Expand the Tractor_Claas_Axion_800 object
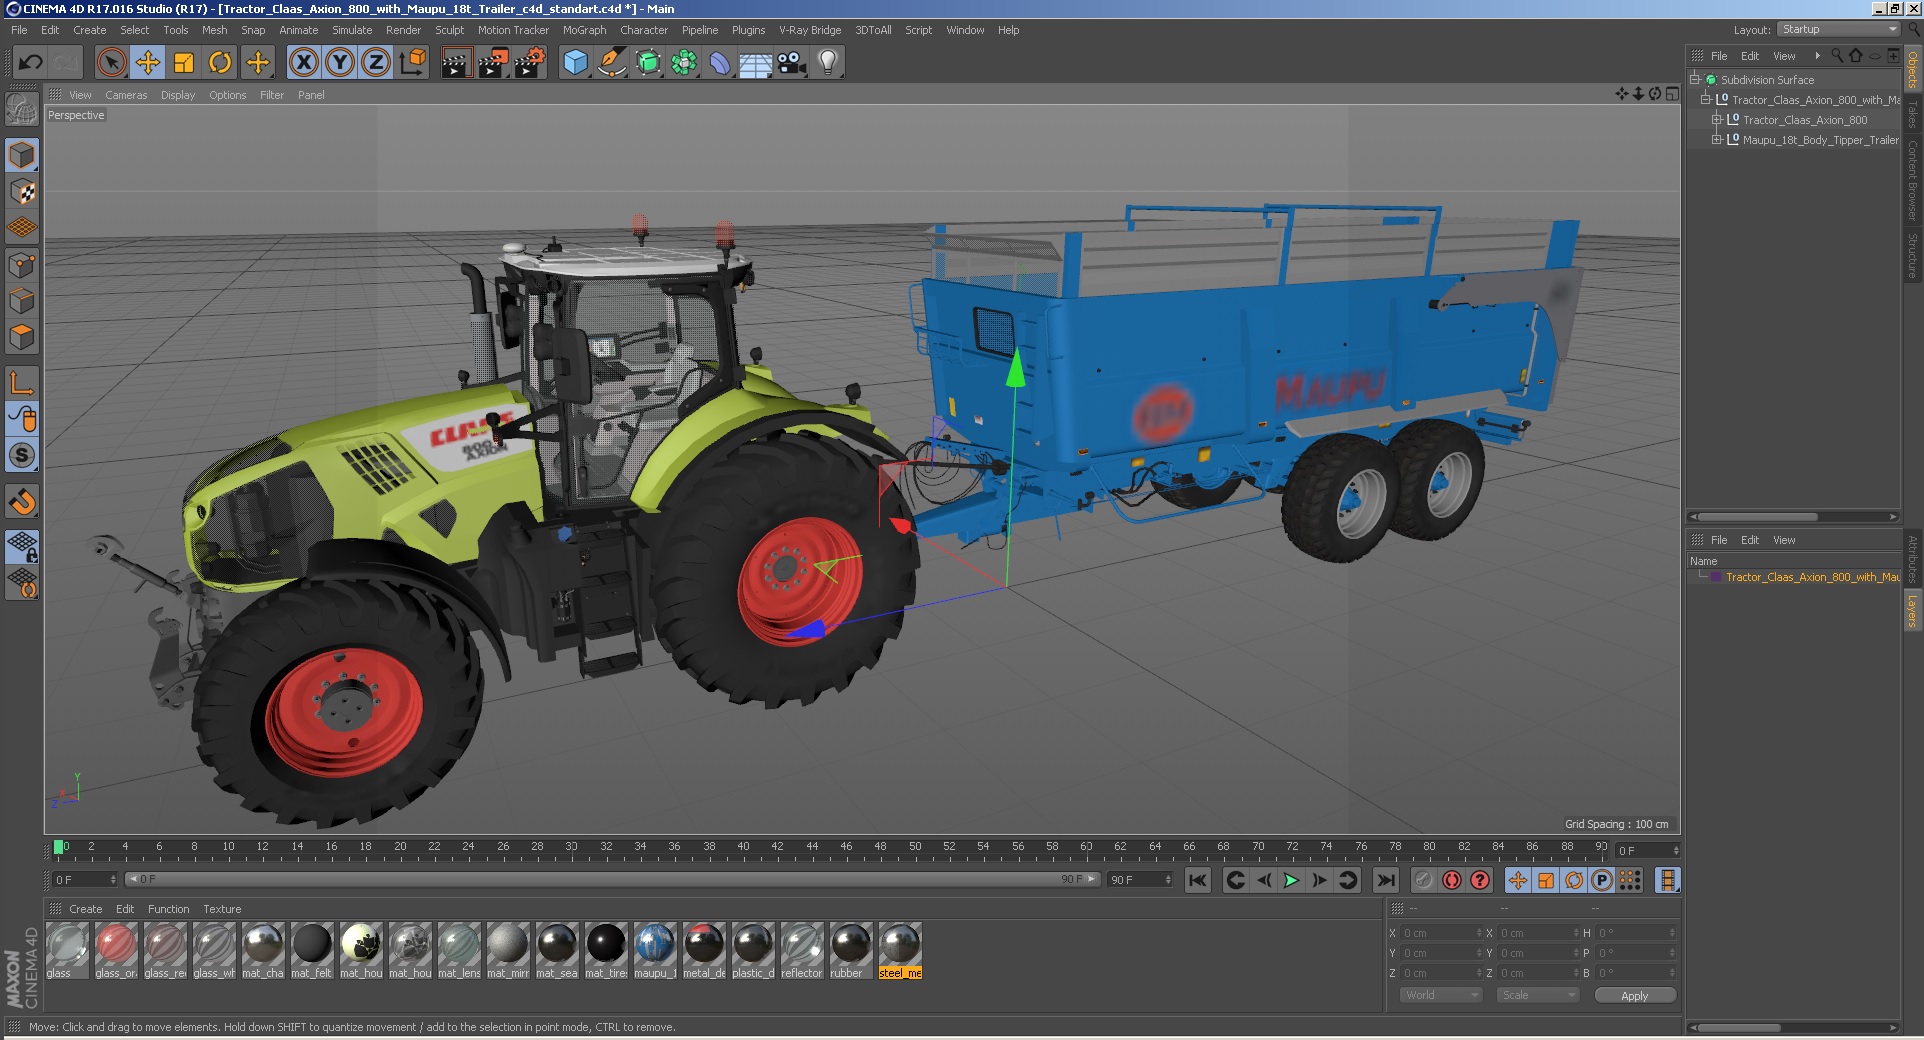Viewport: 1924px width, 1040px height. [x=1716, y=119]
